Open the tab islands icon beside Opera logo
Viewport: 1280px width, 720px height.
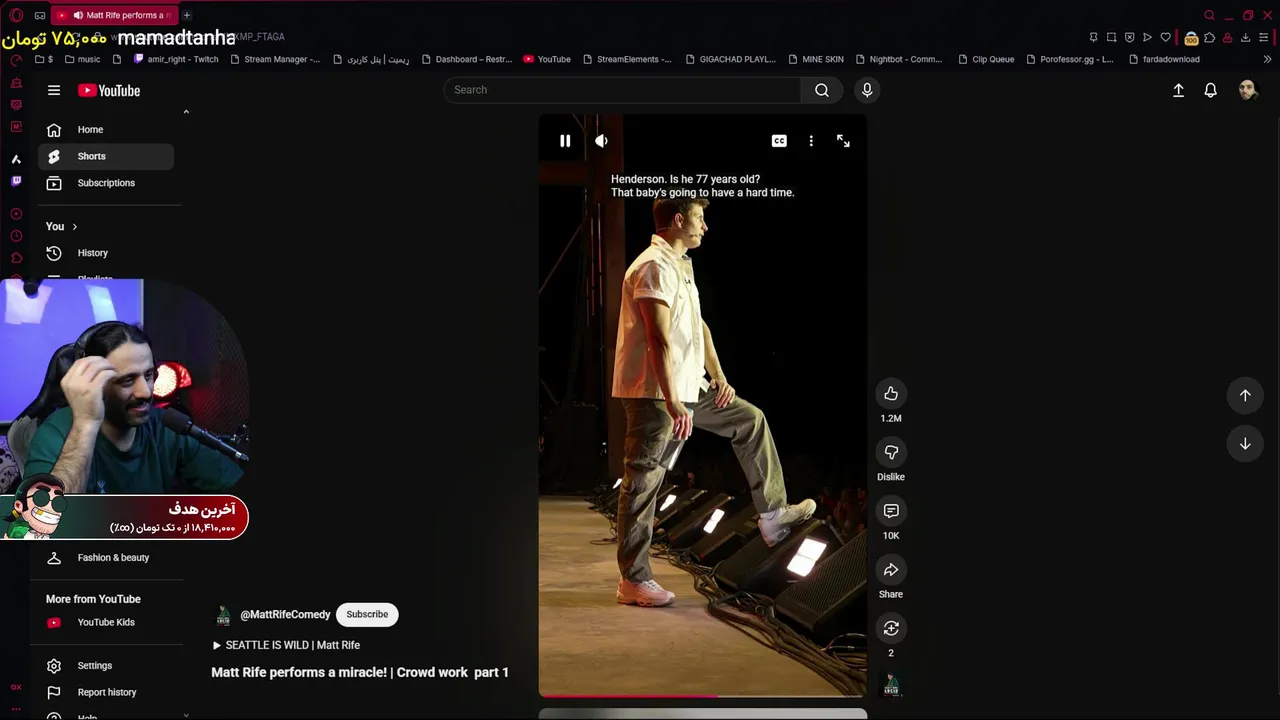(39, 15)
